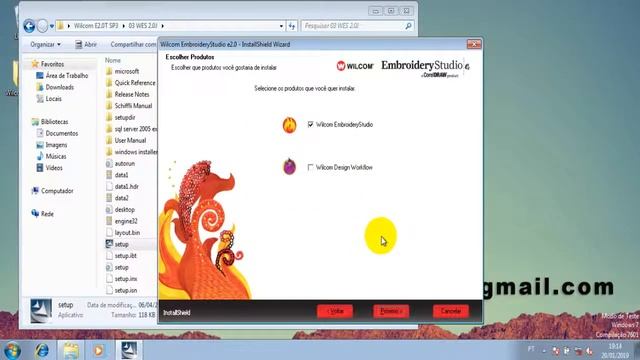Select the Quick Reference folder

tap(135, 82)
